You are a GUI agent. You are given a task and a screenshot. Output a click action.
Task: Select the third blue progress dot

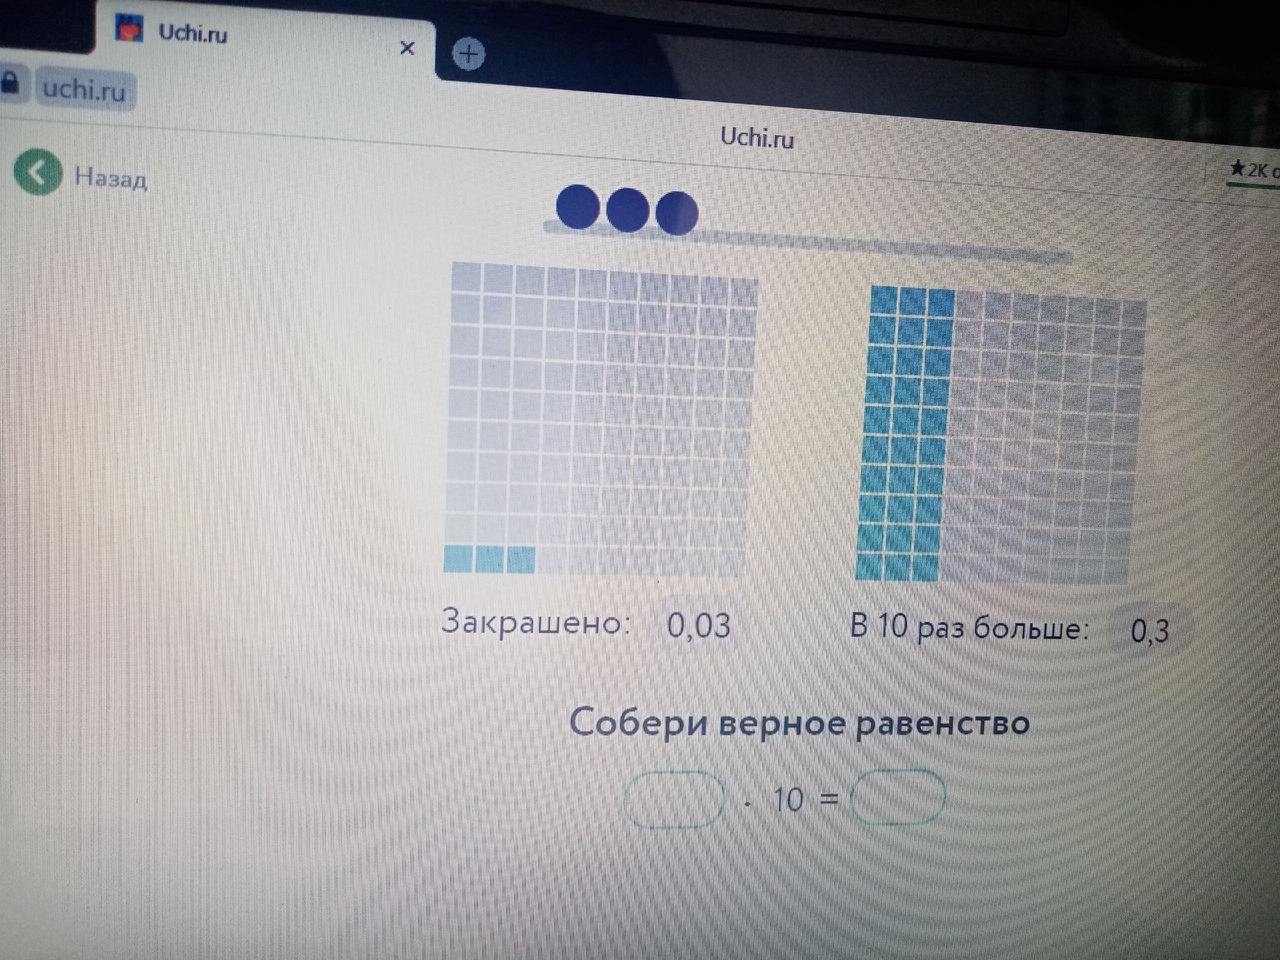676,213
